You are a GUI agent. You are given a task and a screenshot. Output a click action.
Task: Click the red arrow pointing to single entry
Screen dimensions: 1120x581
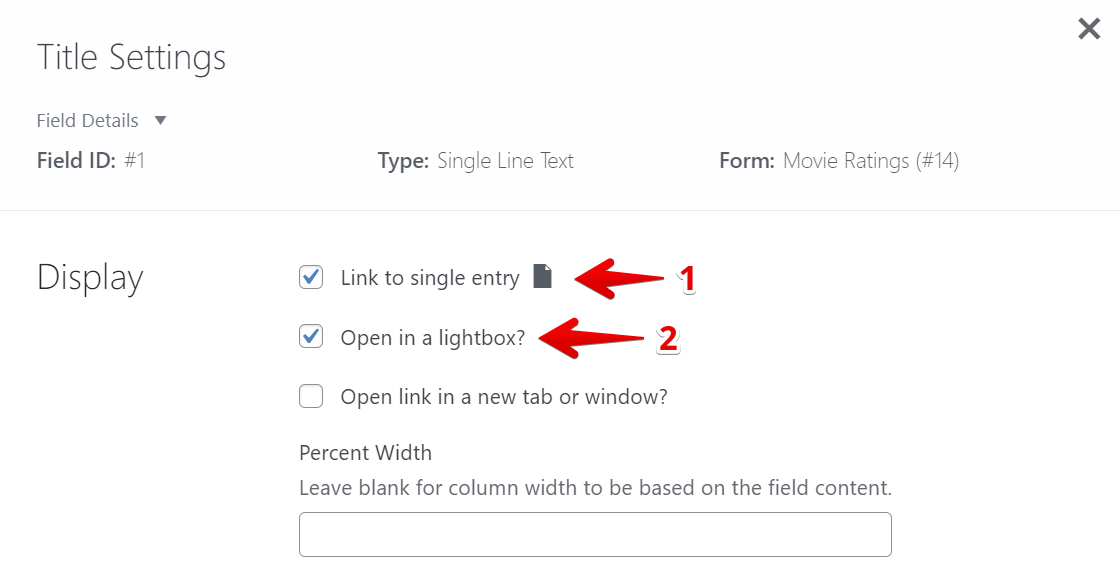point(618,278)
